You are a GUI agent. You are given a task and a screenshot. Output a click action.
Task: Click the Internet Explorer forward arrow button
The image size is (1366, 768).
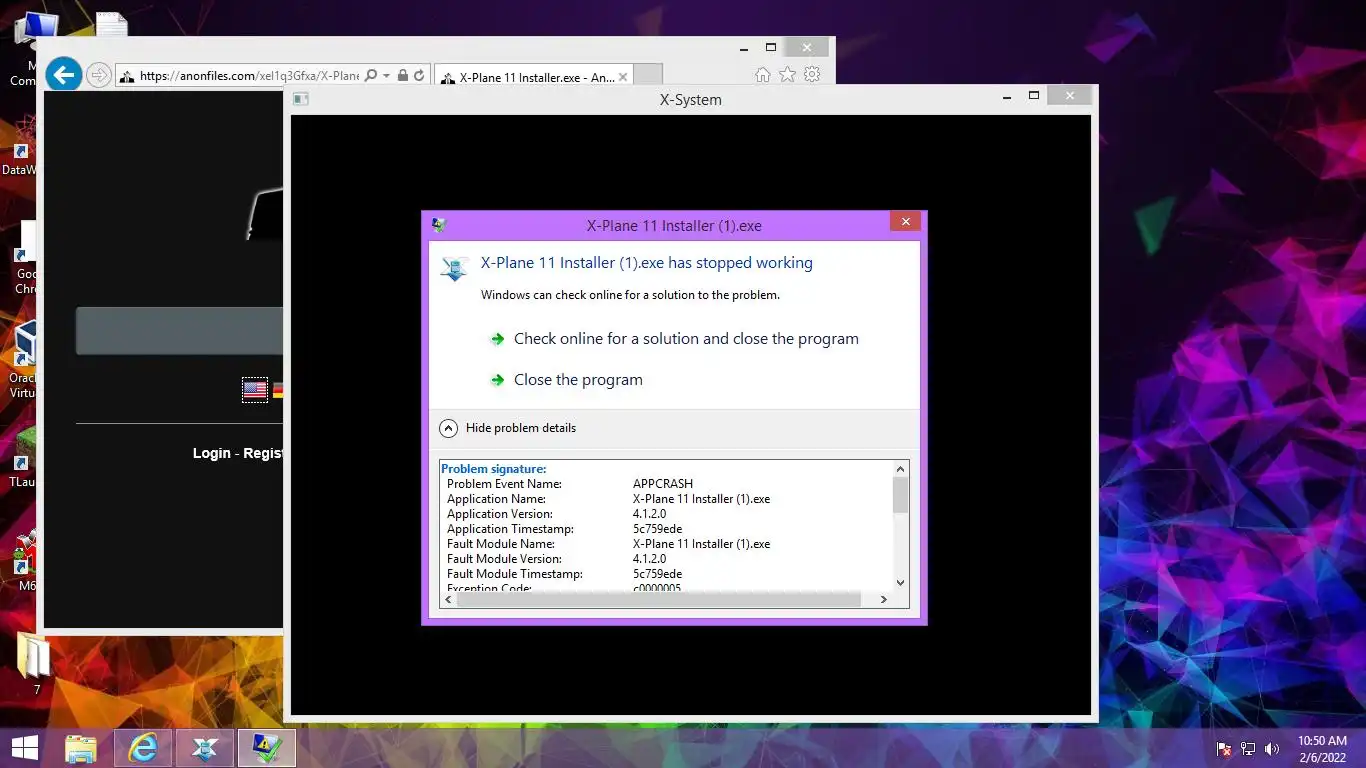click(98, 75)
